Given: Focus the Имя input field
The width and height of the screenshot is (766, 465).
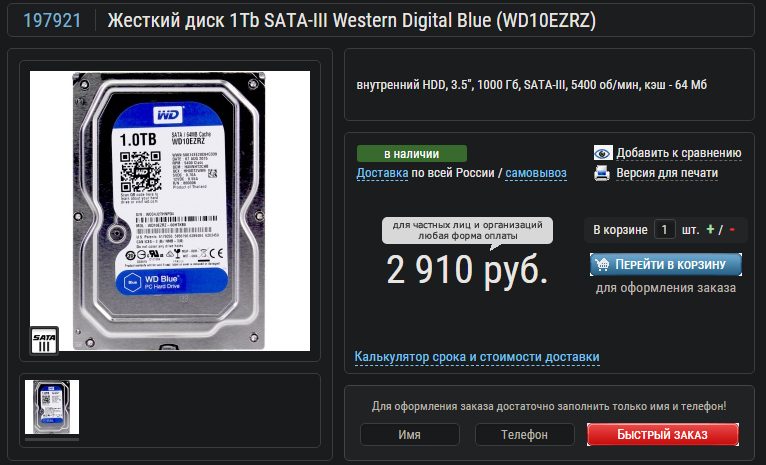Looking at the screenshot, I should [x=409, y=434].
